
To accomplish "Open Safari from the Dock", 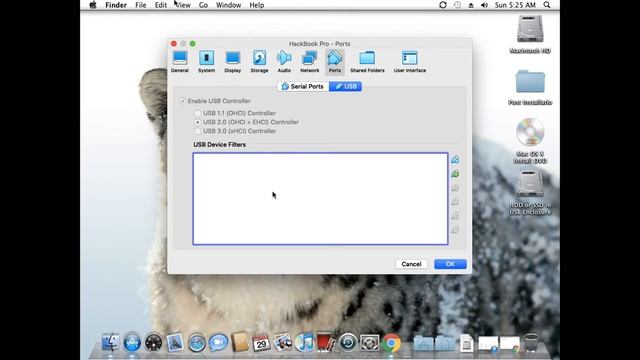I will click(196, 342).
